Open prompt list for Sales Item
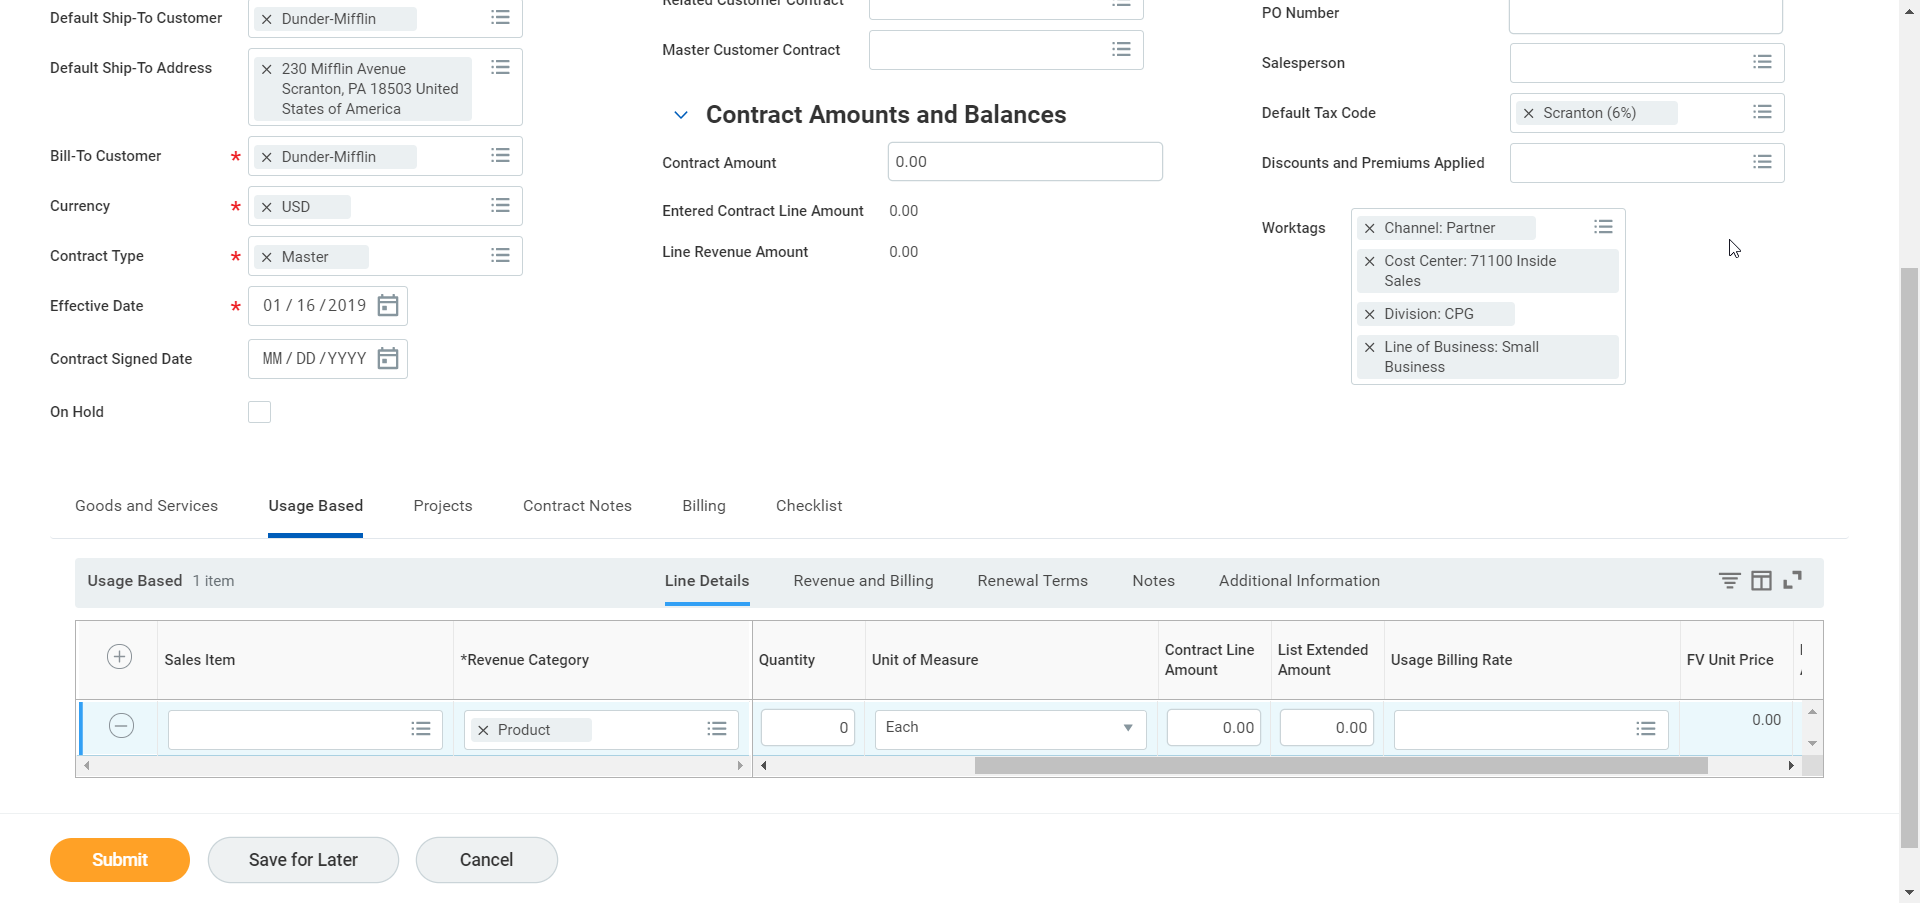The image size is (1920, 903). point(421,729)
